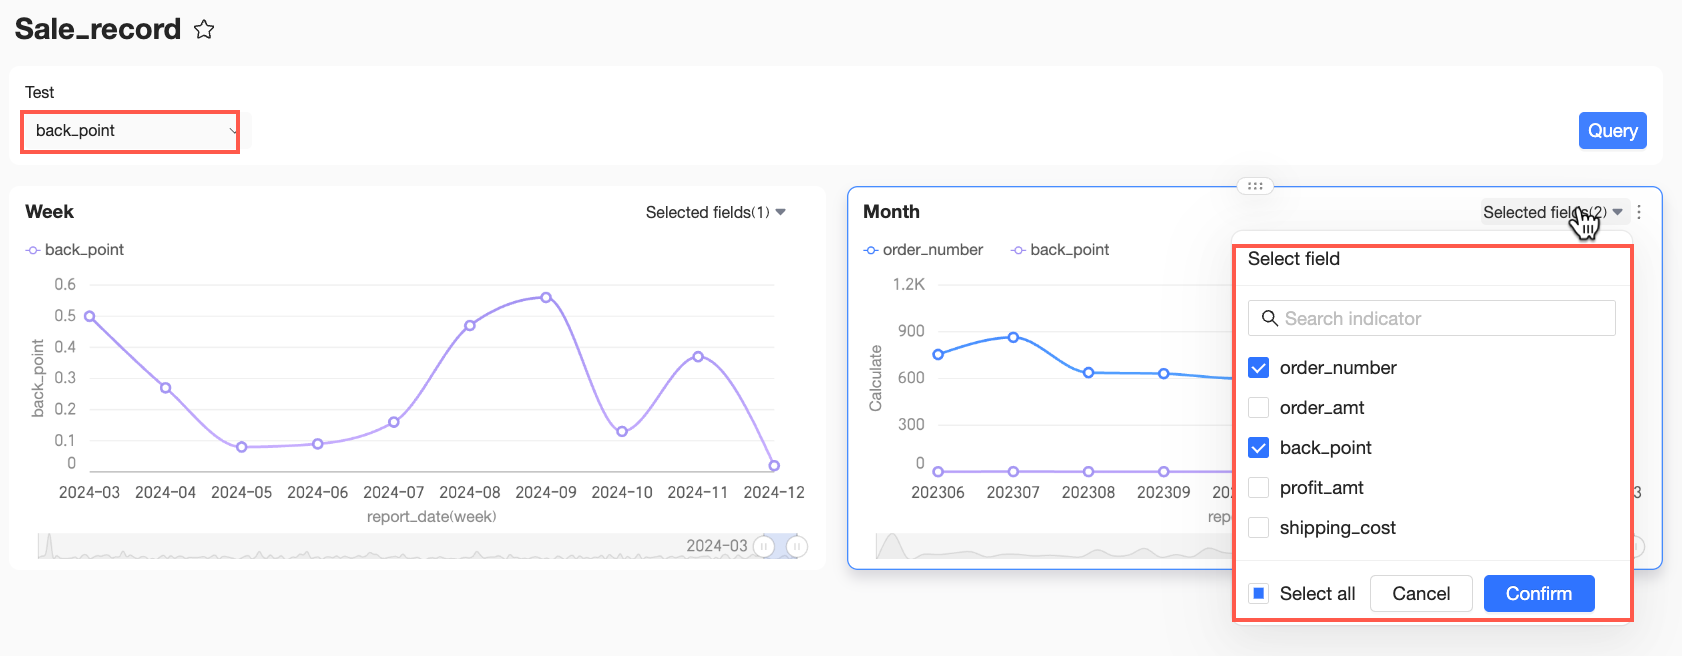The image size is (1682, 656).
Task: Click Week chart's right timeline slider handle
Action: tap(796, 546)
